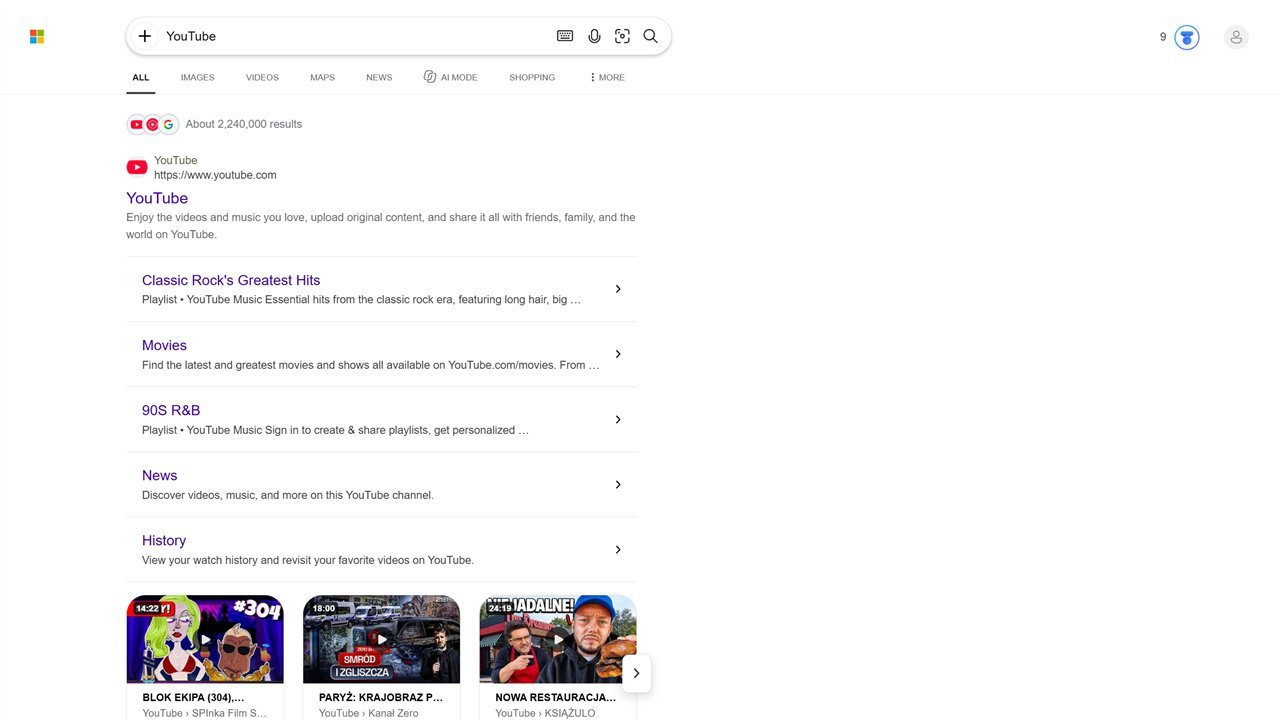This screenshot has height=720, width=1280.
Task: Open the YouTube main result title
Action: 157,198
